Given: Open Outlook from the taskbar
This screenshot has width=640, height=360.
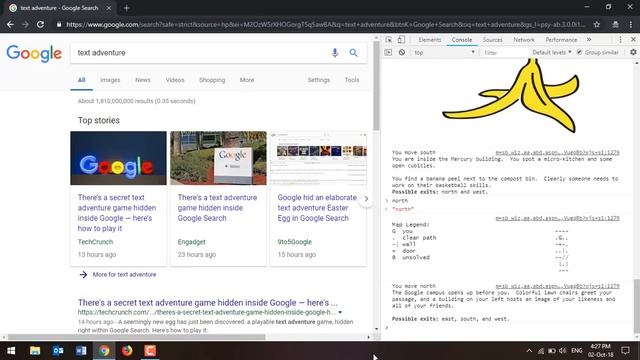Looking at the screenshot, I should (x=58, y=351).
